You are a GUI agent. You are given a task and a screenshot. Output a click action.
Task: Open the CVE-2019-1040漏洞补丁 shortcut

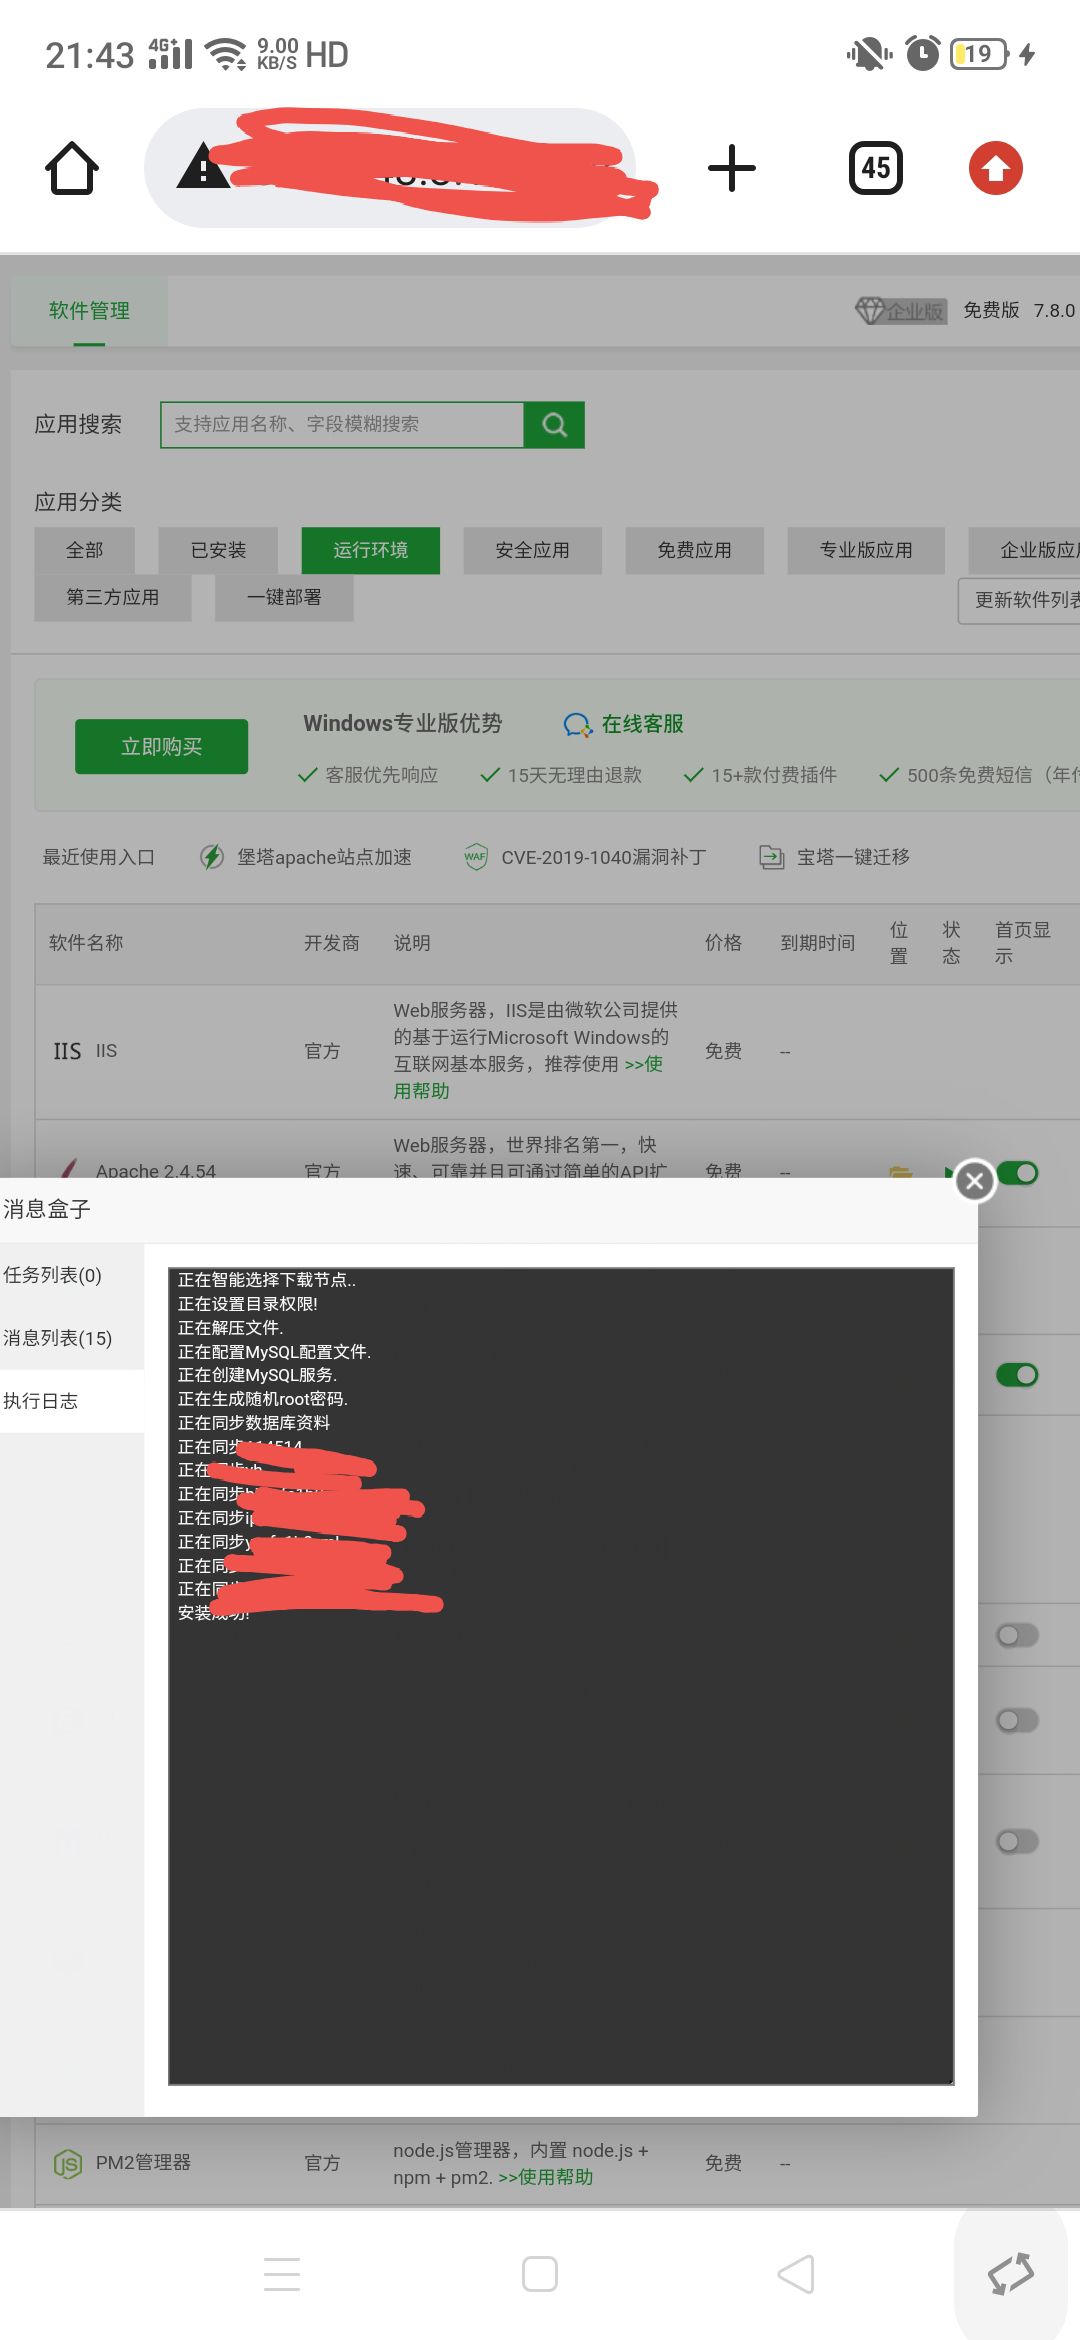604,857
